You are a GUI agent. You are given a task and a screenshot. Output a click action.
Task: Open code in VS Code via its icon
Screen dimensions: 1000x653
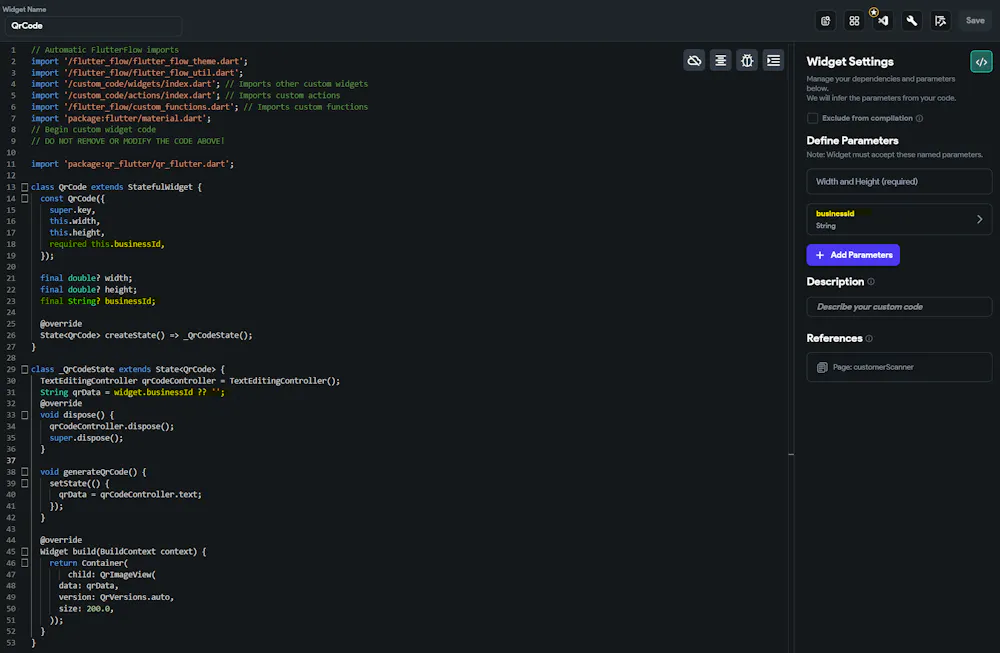tap(883, 21)
